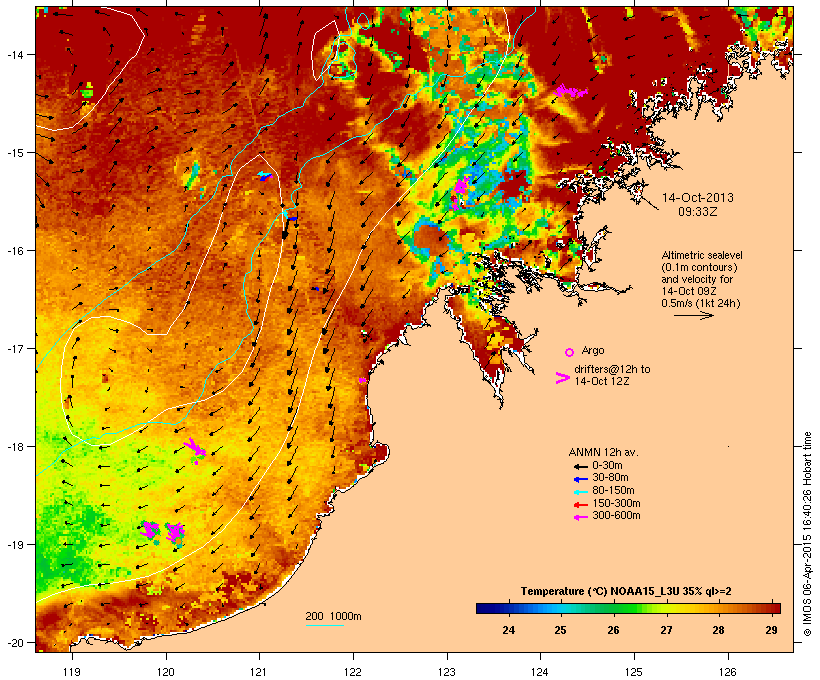The height and width of the screenshot is (680, 820).
Task: Click the blue 30-80m legend arrow
Action: pyautogui.click(x=580, y=479)
